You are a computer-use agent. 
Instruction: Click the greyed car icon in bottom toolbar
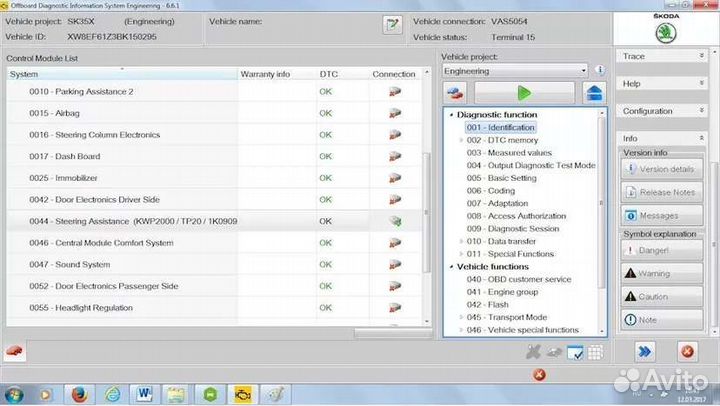tap(555, 353)
